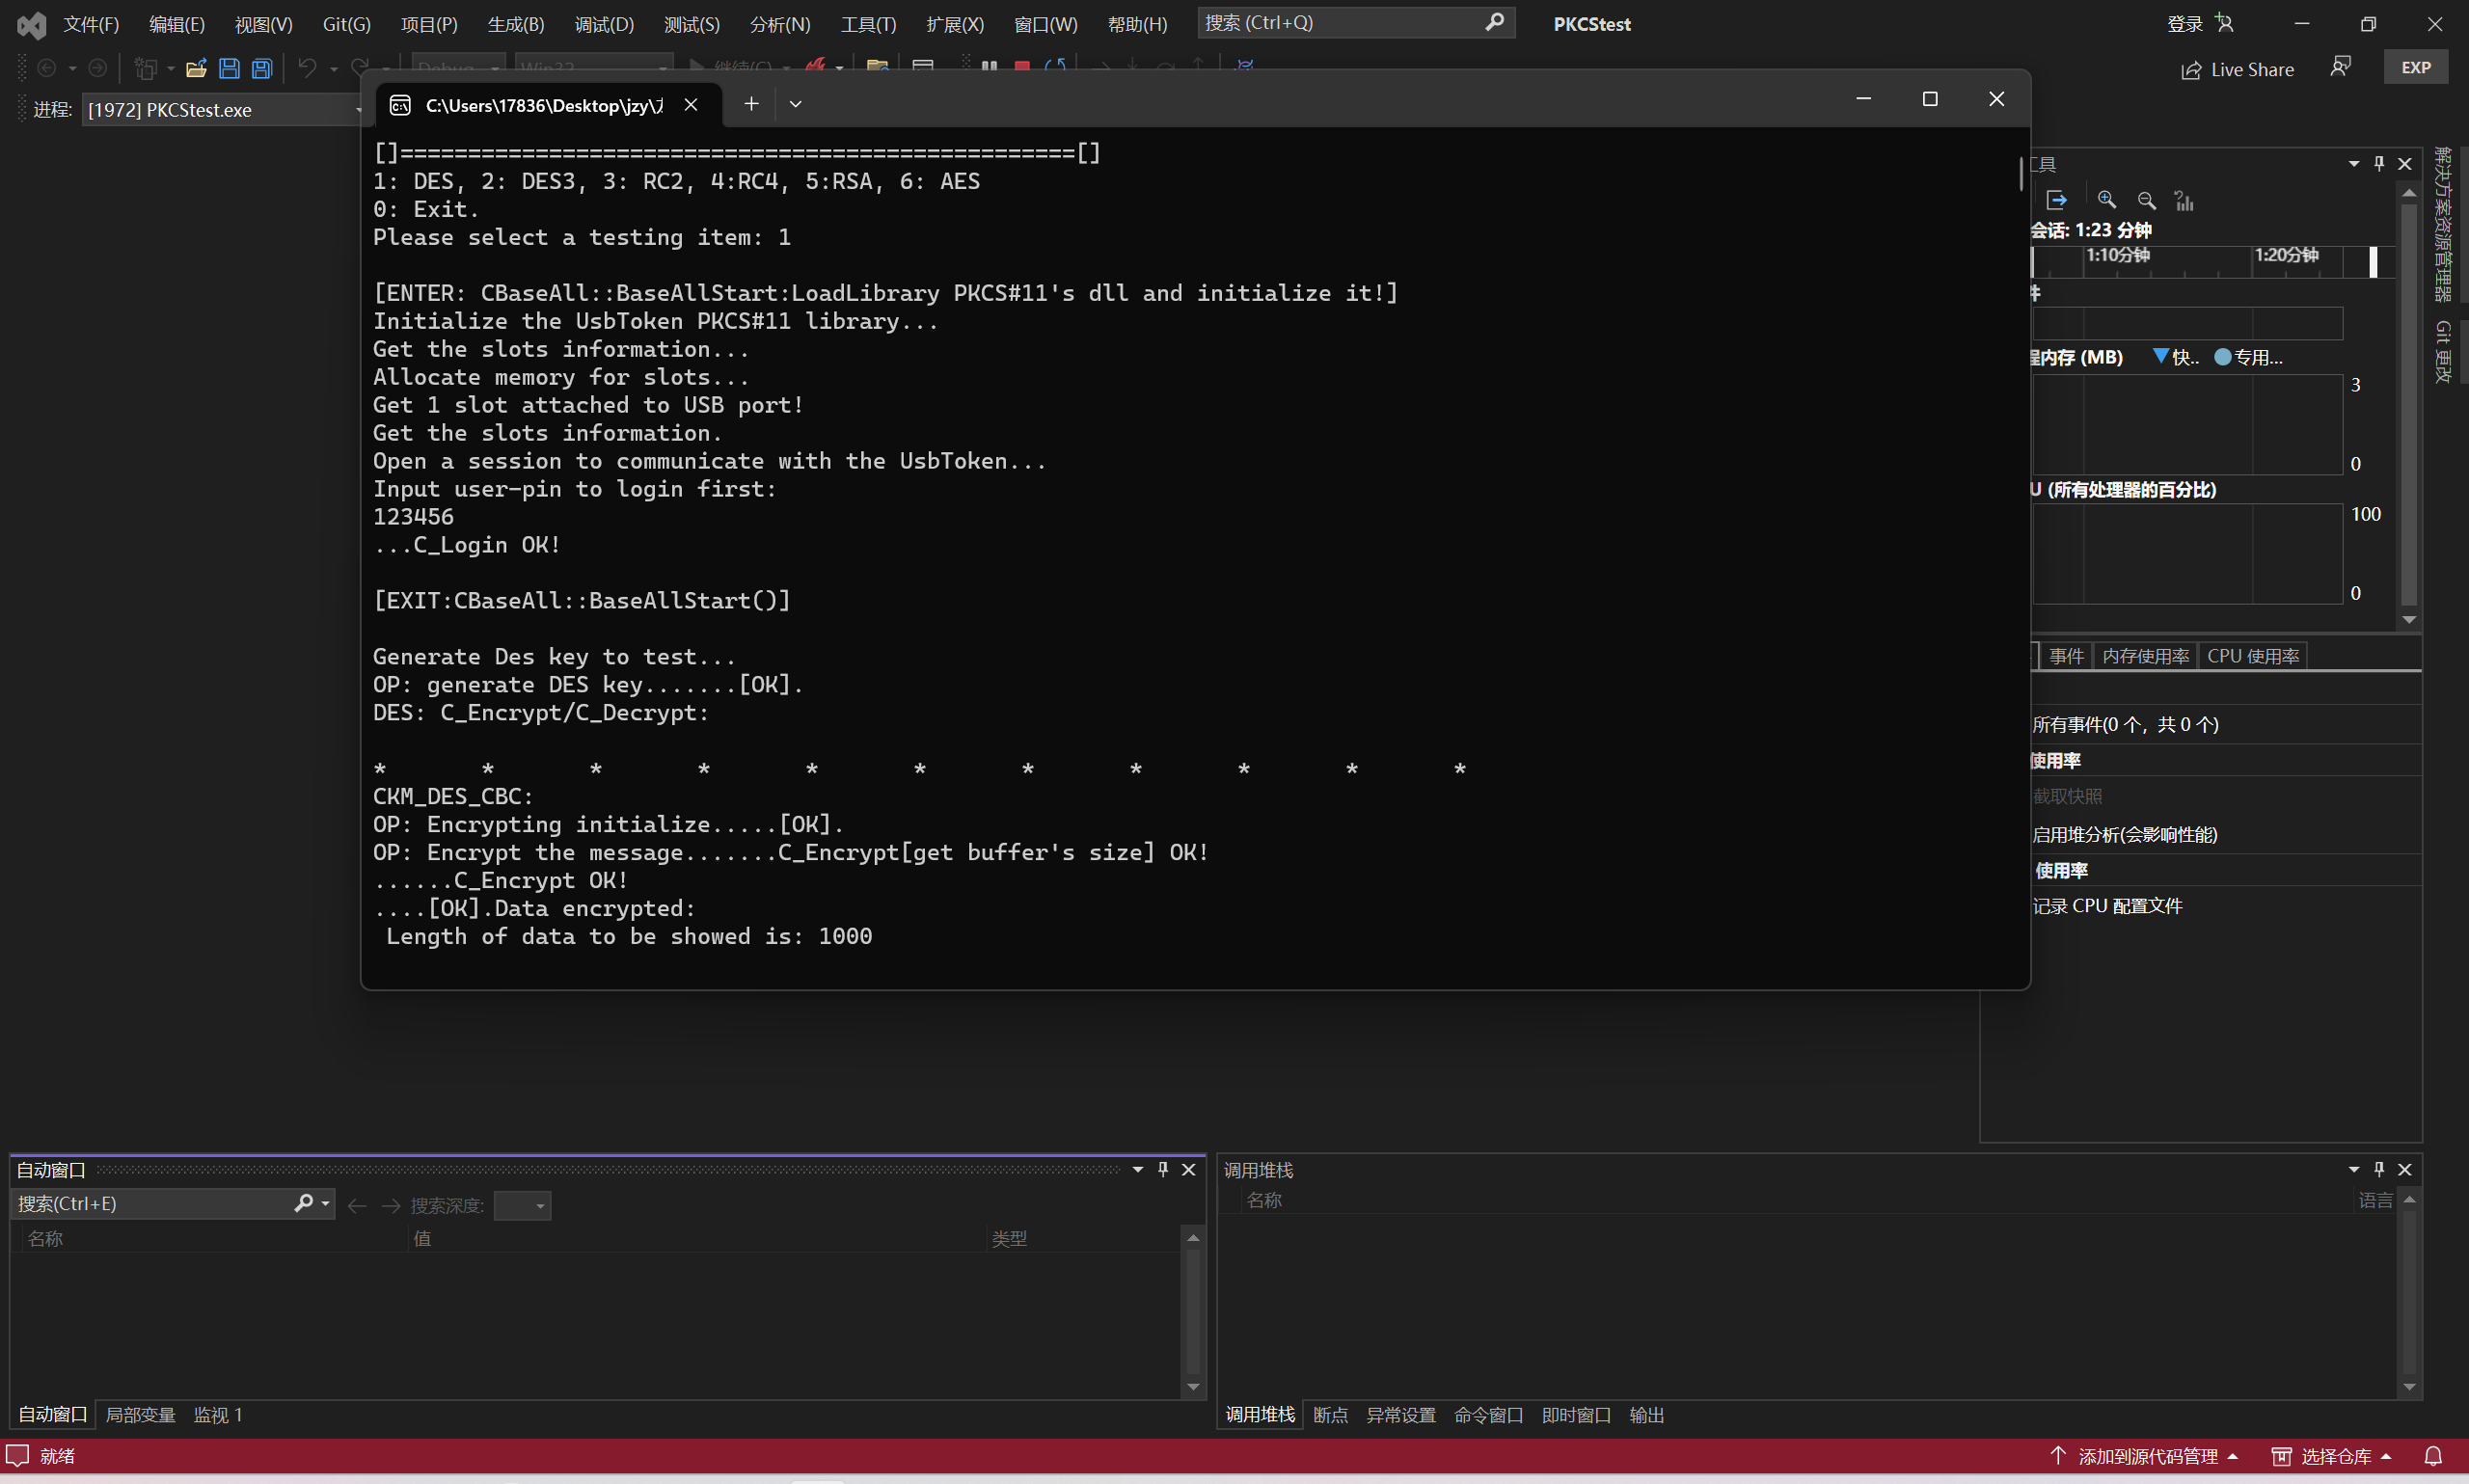The height and width of the screenshot is (1484, 2469).
Task: Zoom in the diagnostics timeline
Action: coord(2106,200)
